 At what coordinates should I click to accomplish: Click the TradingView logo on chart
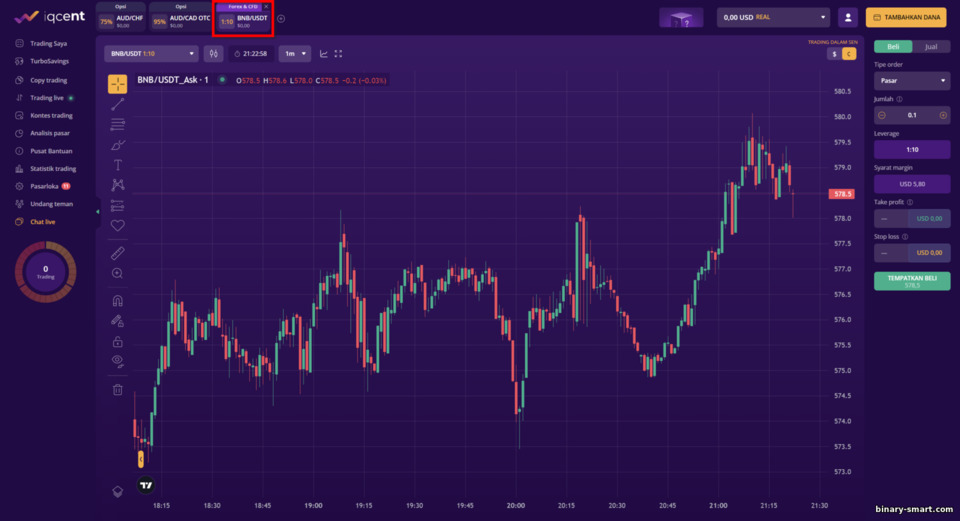tap(146, 485)
